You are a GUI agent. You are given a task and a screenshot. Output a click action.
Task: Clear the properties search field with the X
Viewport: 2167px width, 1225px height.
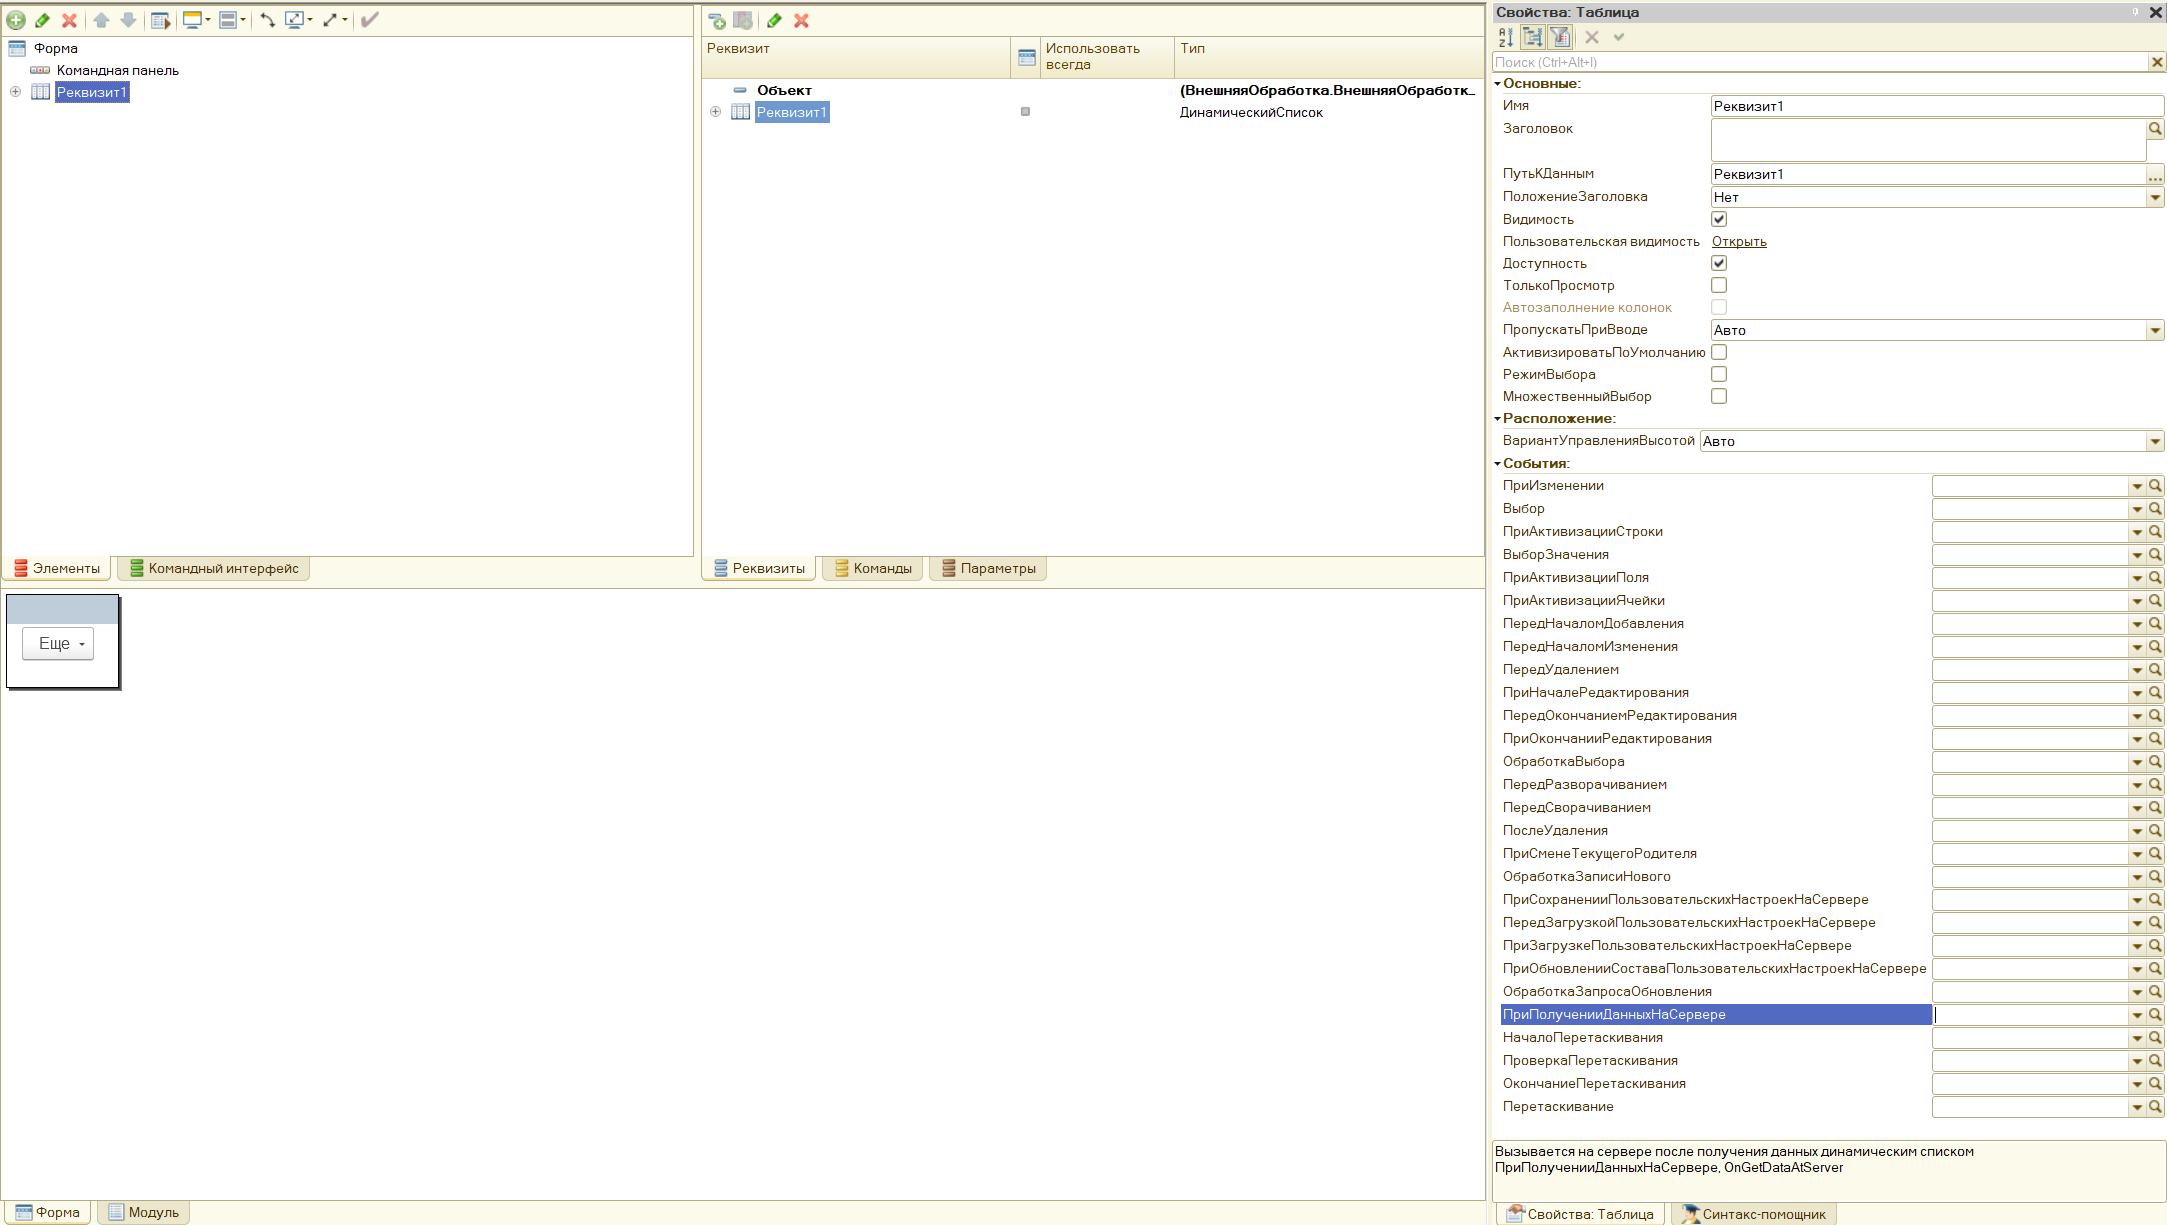[2157, 62]
